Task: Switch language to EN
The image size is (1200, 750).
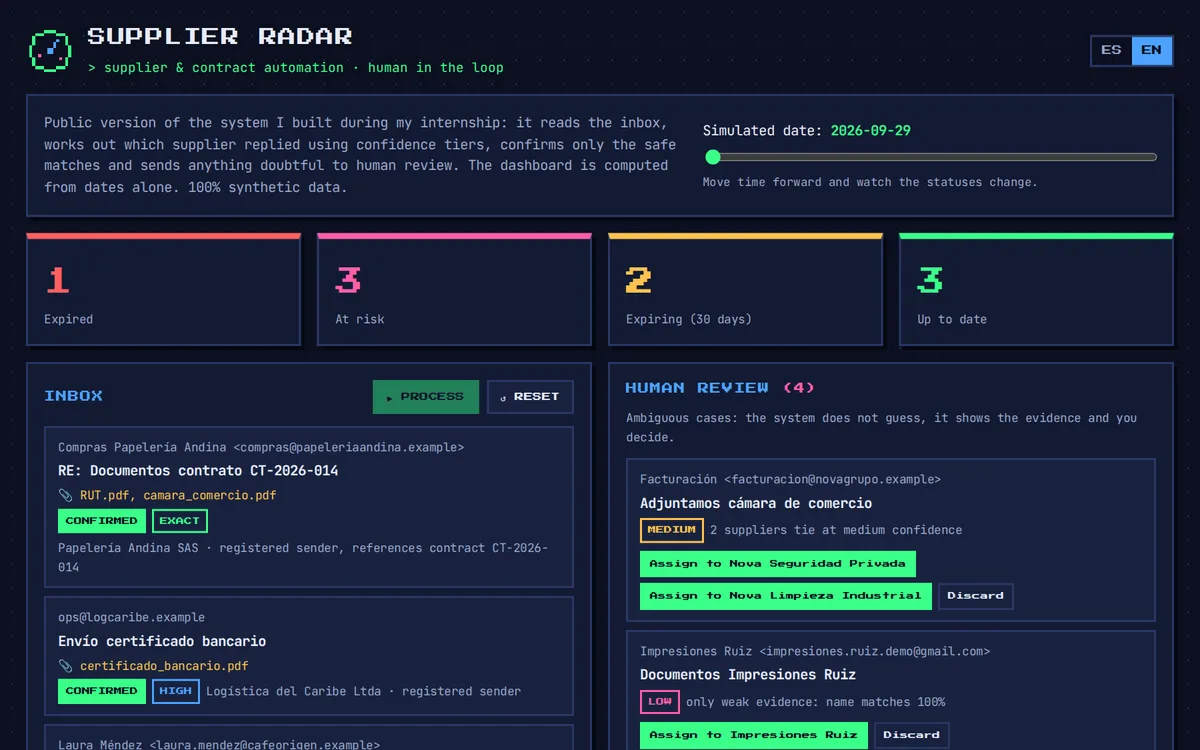Action: pos(1151,50)
